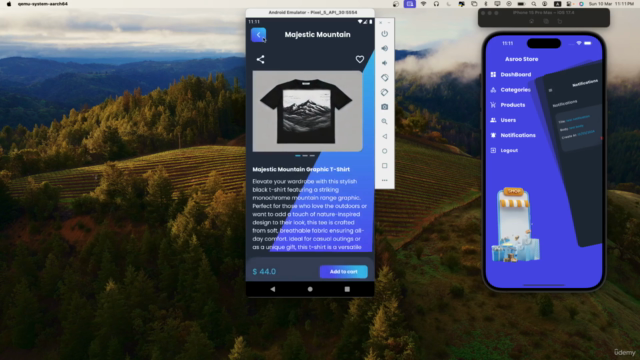Open Spotlight search in menu bar
Image resolution: width=640 pixels, height=360 pixels.
533,4
